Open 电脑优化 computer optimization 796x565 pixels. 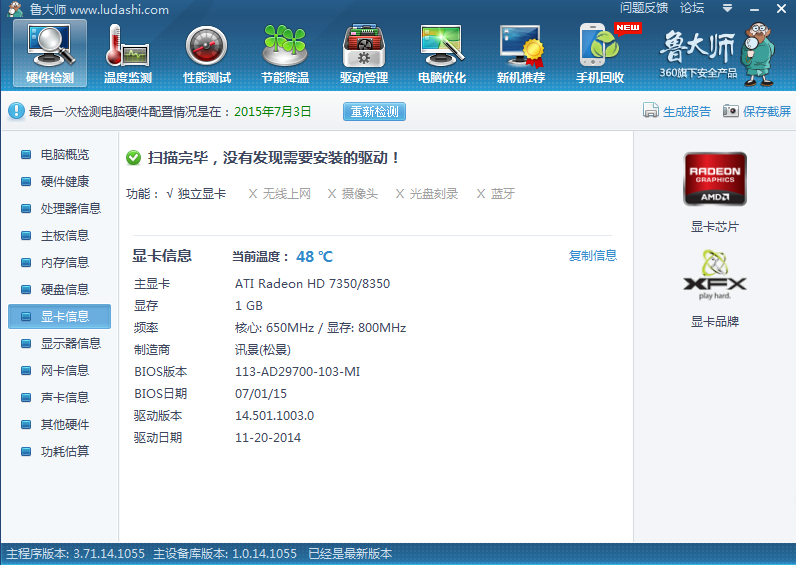(x=442, y=53)
